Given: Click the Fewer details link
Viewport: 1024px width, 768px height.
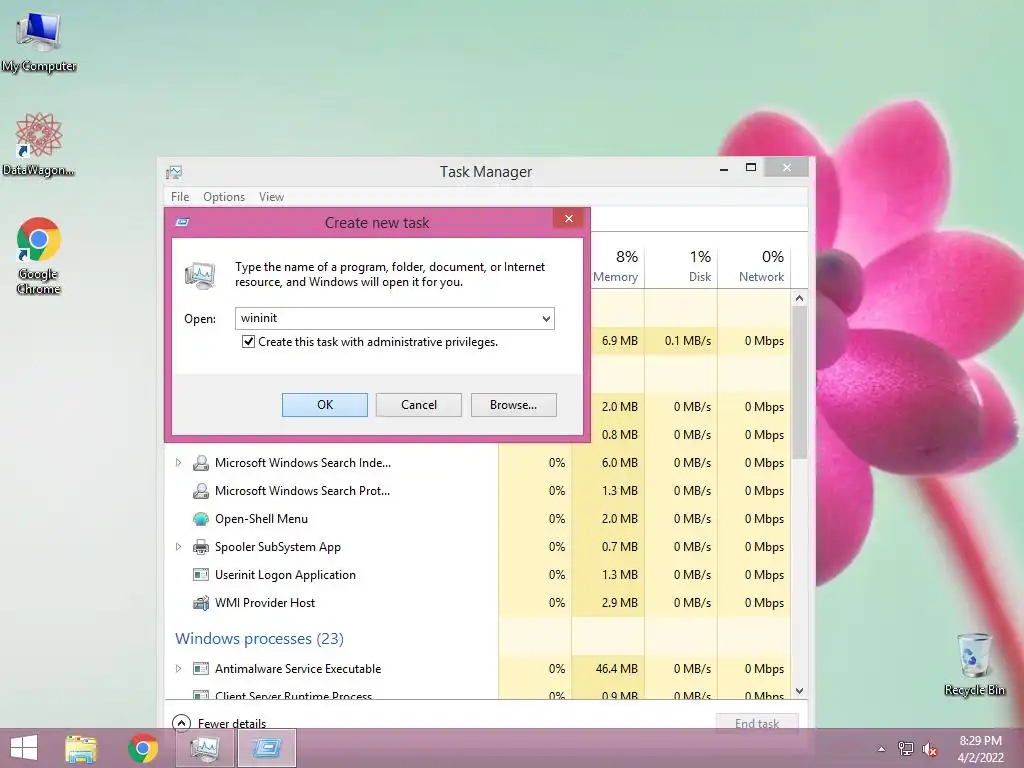Looking at the screenshot, I should (232, 724).
